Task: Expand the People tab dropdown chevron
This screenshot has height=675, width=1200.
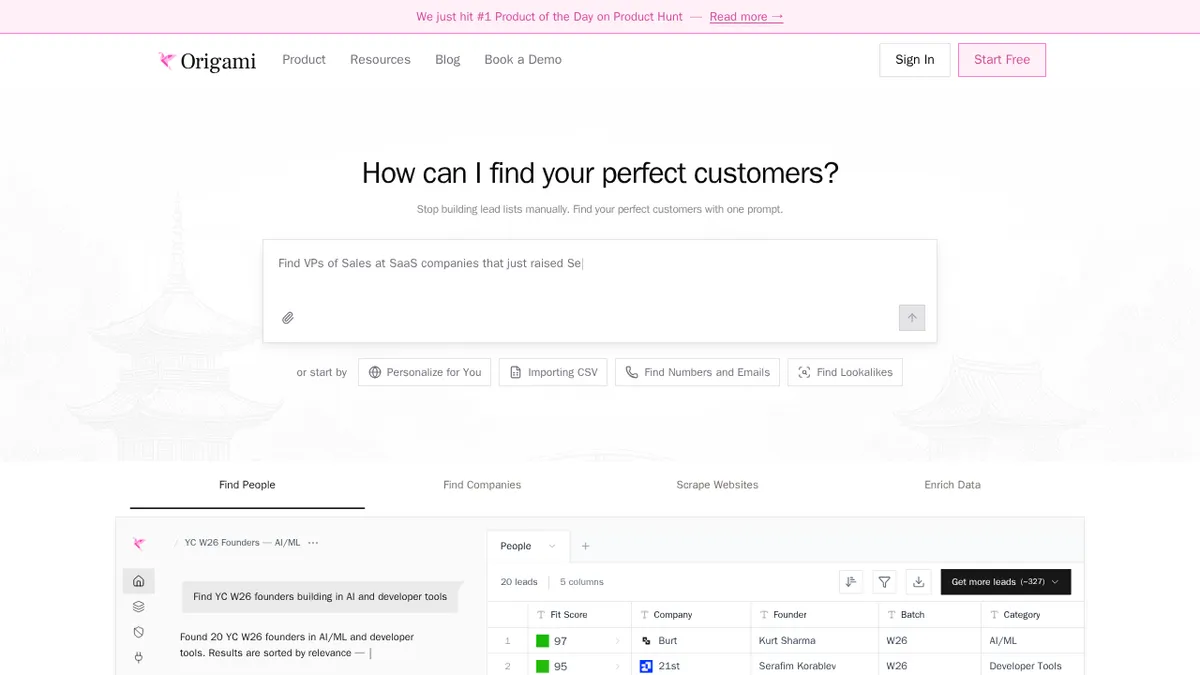Action: pyautogui.click(x=552, y=546)
